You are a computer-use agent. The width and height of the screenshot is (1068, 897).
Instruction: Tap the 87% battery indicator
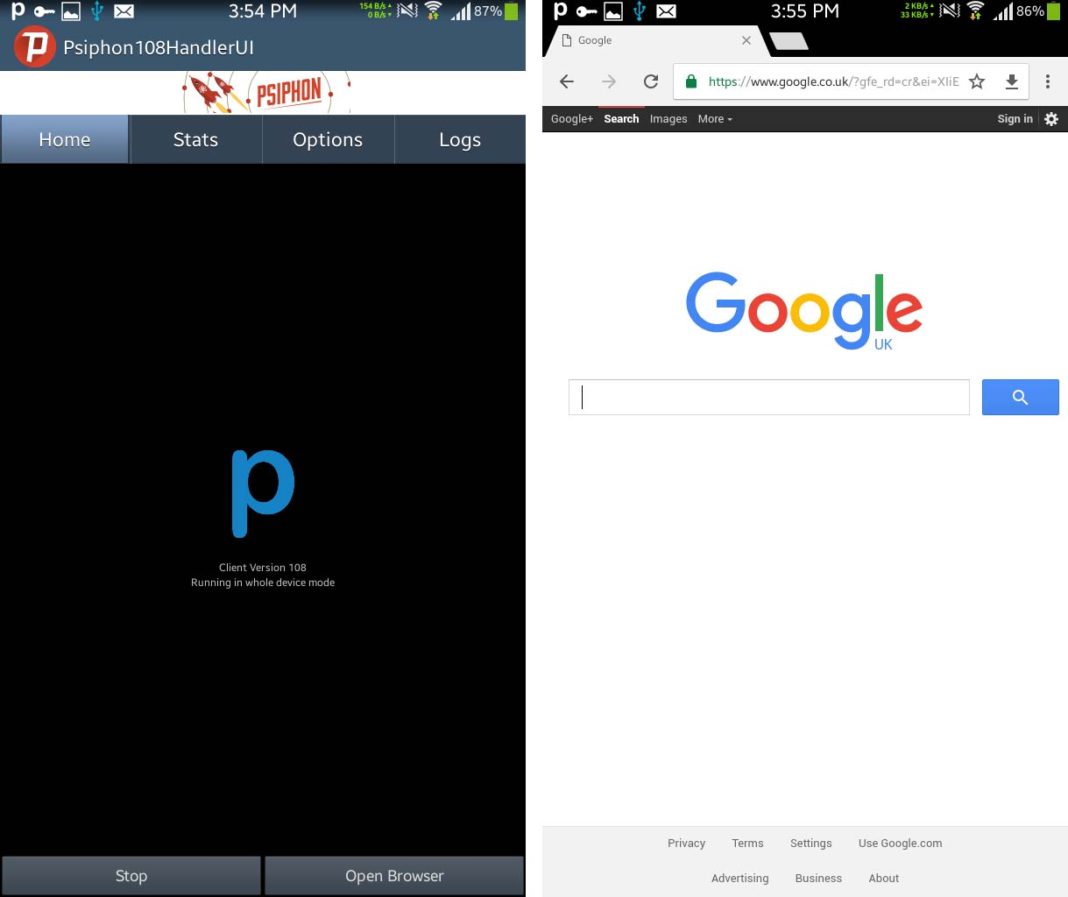(497, 11)
